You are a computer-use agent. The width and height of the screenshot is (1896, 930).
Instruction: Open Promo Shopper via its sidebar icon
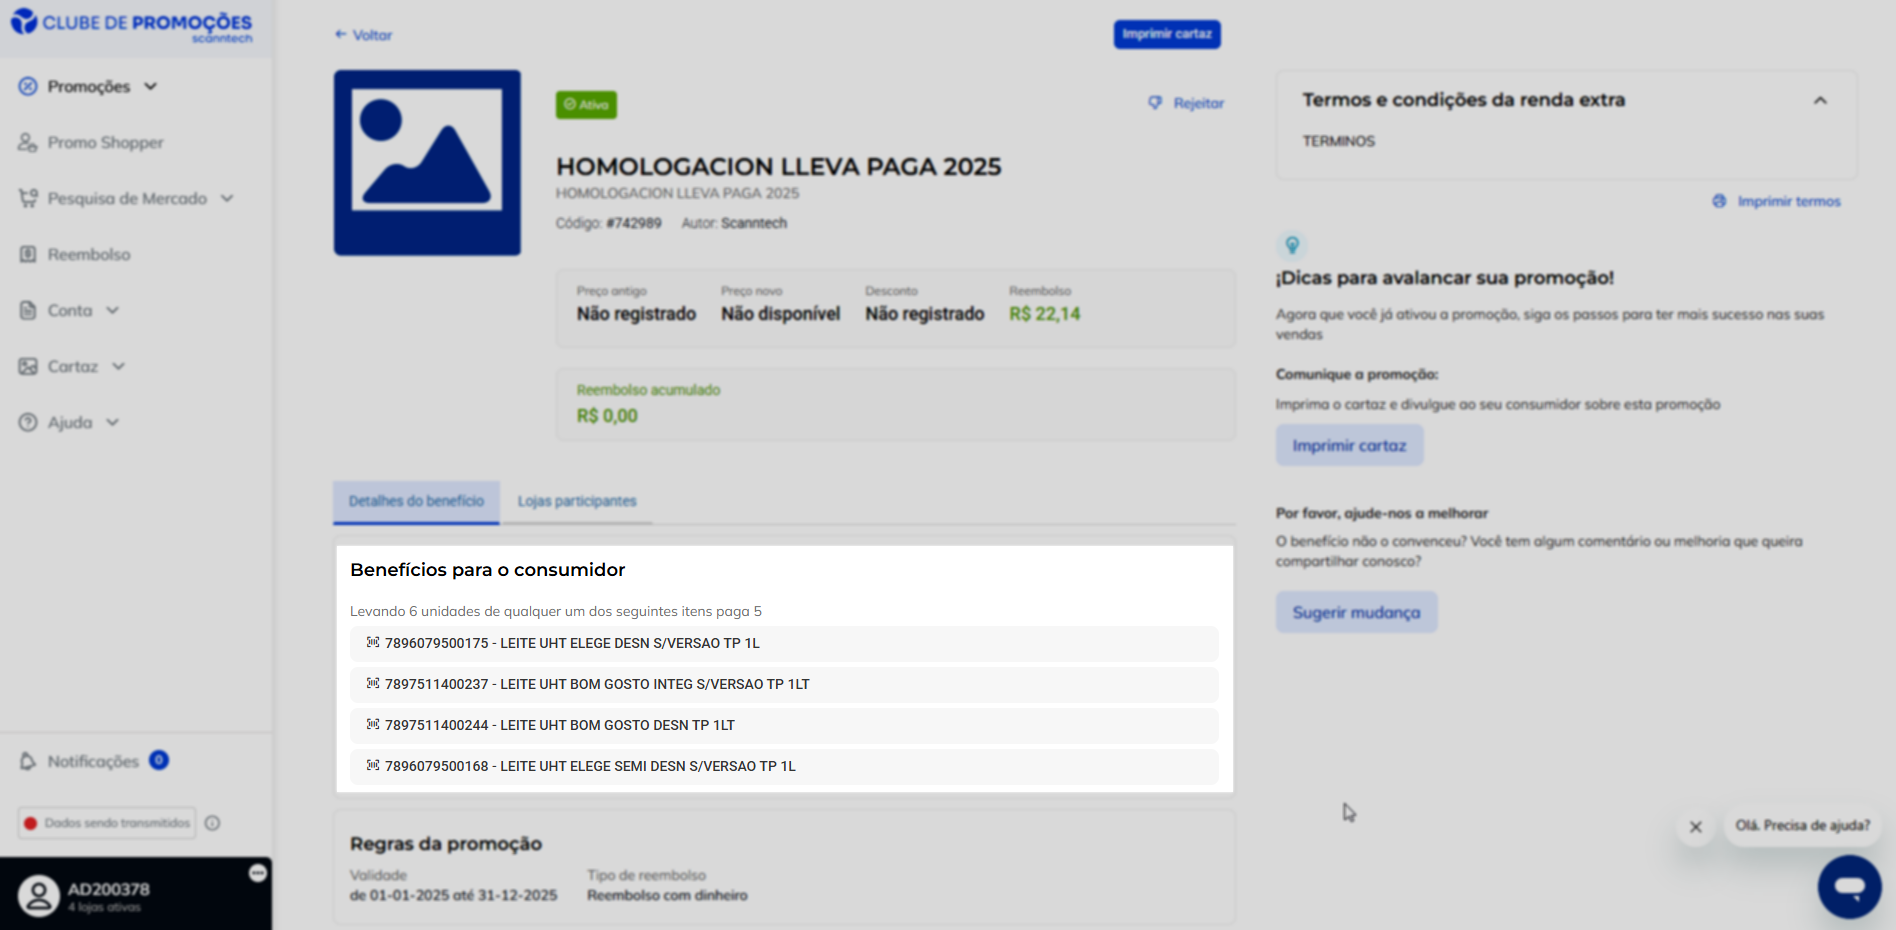point(28,142)
